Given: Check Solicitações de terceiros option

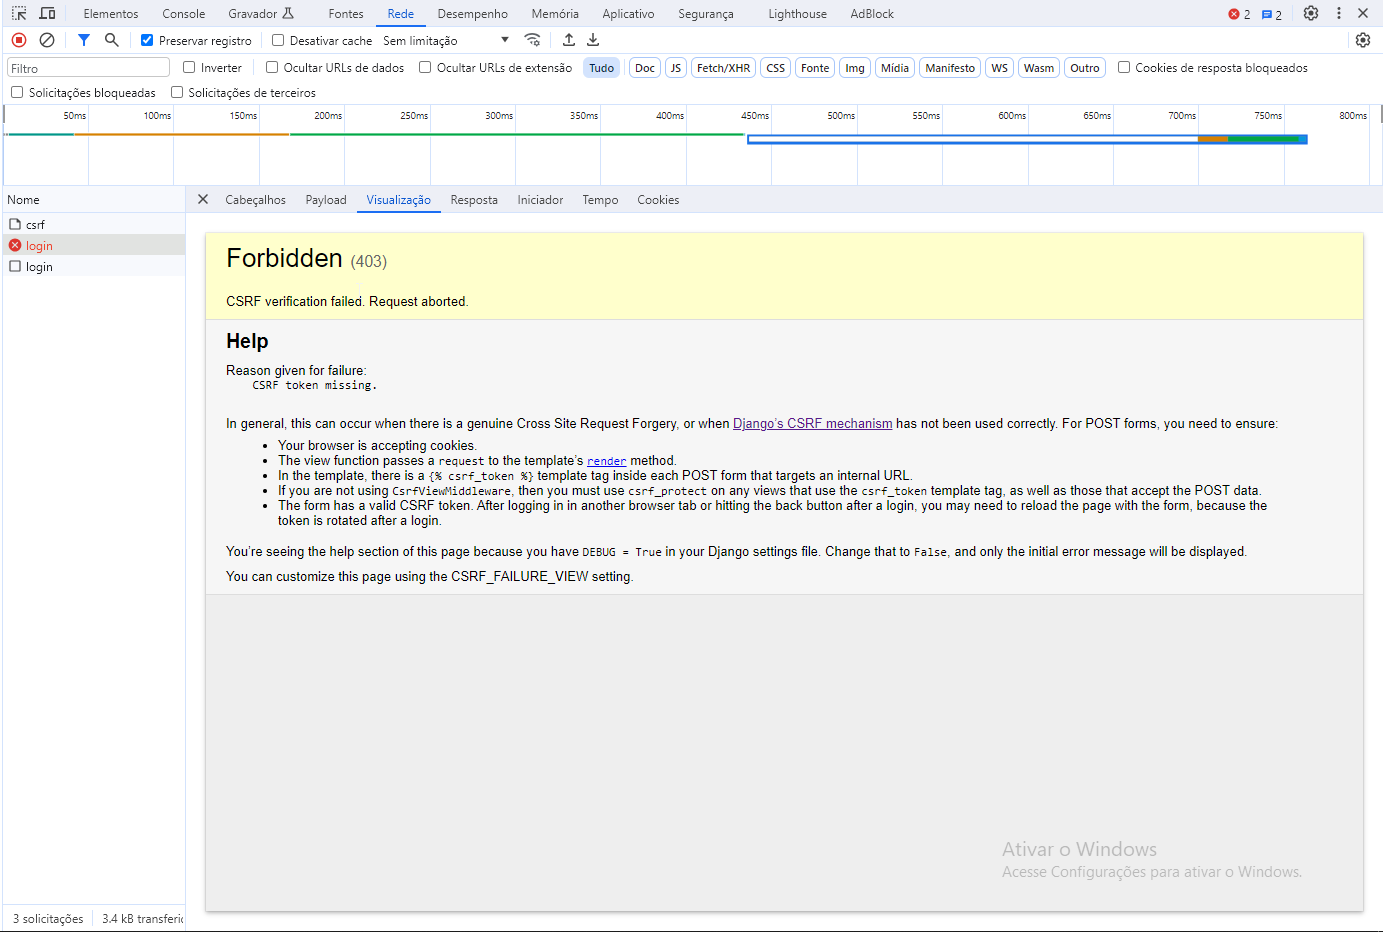Looking at the screenshot, I should pos(177,92).
